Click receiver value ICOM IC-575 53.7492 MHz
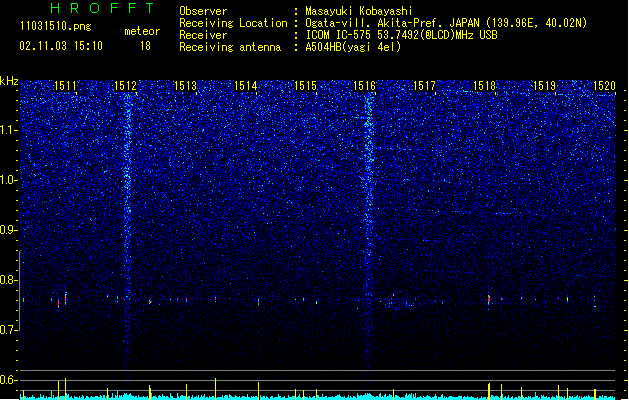The height and width of the screenshot is (400, 629). coord(402,35)
